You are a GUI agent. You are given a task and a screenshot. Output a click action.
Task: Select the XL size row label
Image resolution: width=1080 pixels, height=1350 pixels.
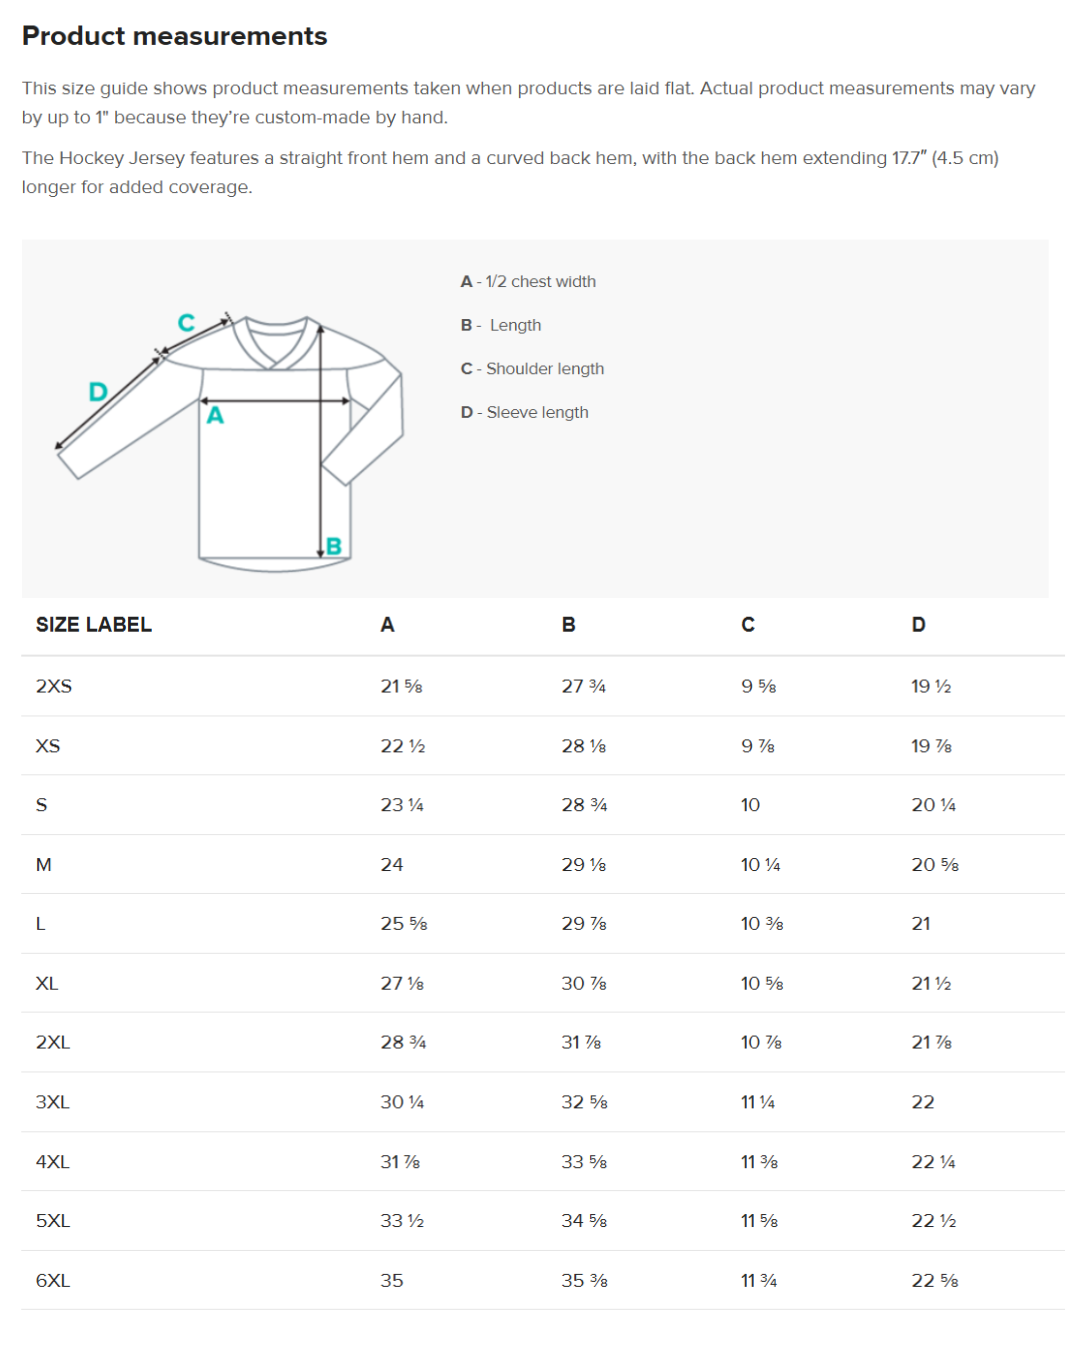tap(47, 983)
